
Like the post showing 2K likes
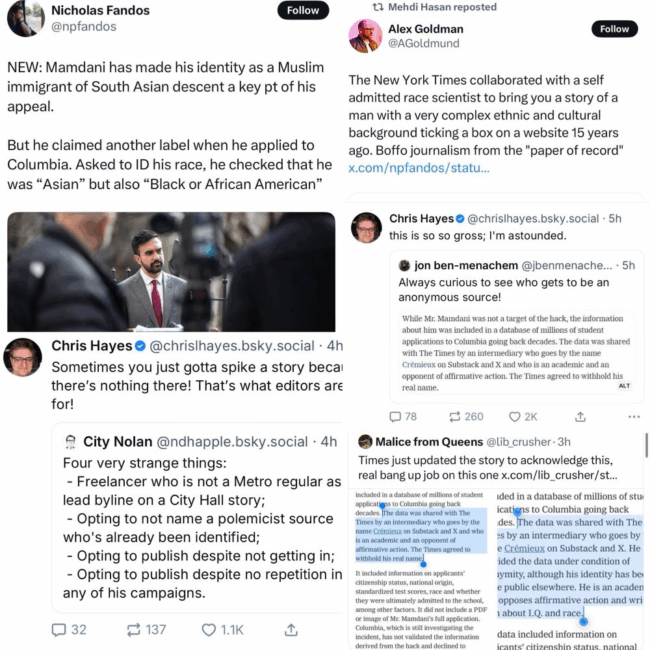(x=514, y=417)
